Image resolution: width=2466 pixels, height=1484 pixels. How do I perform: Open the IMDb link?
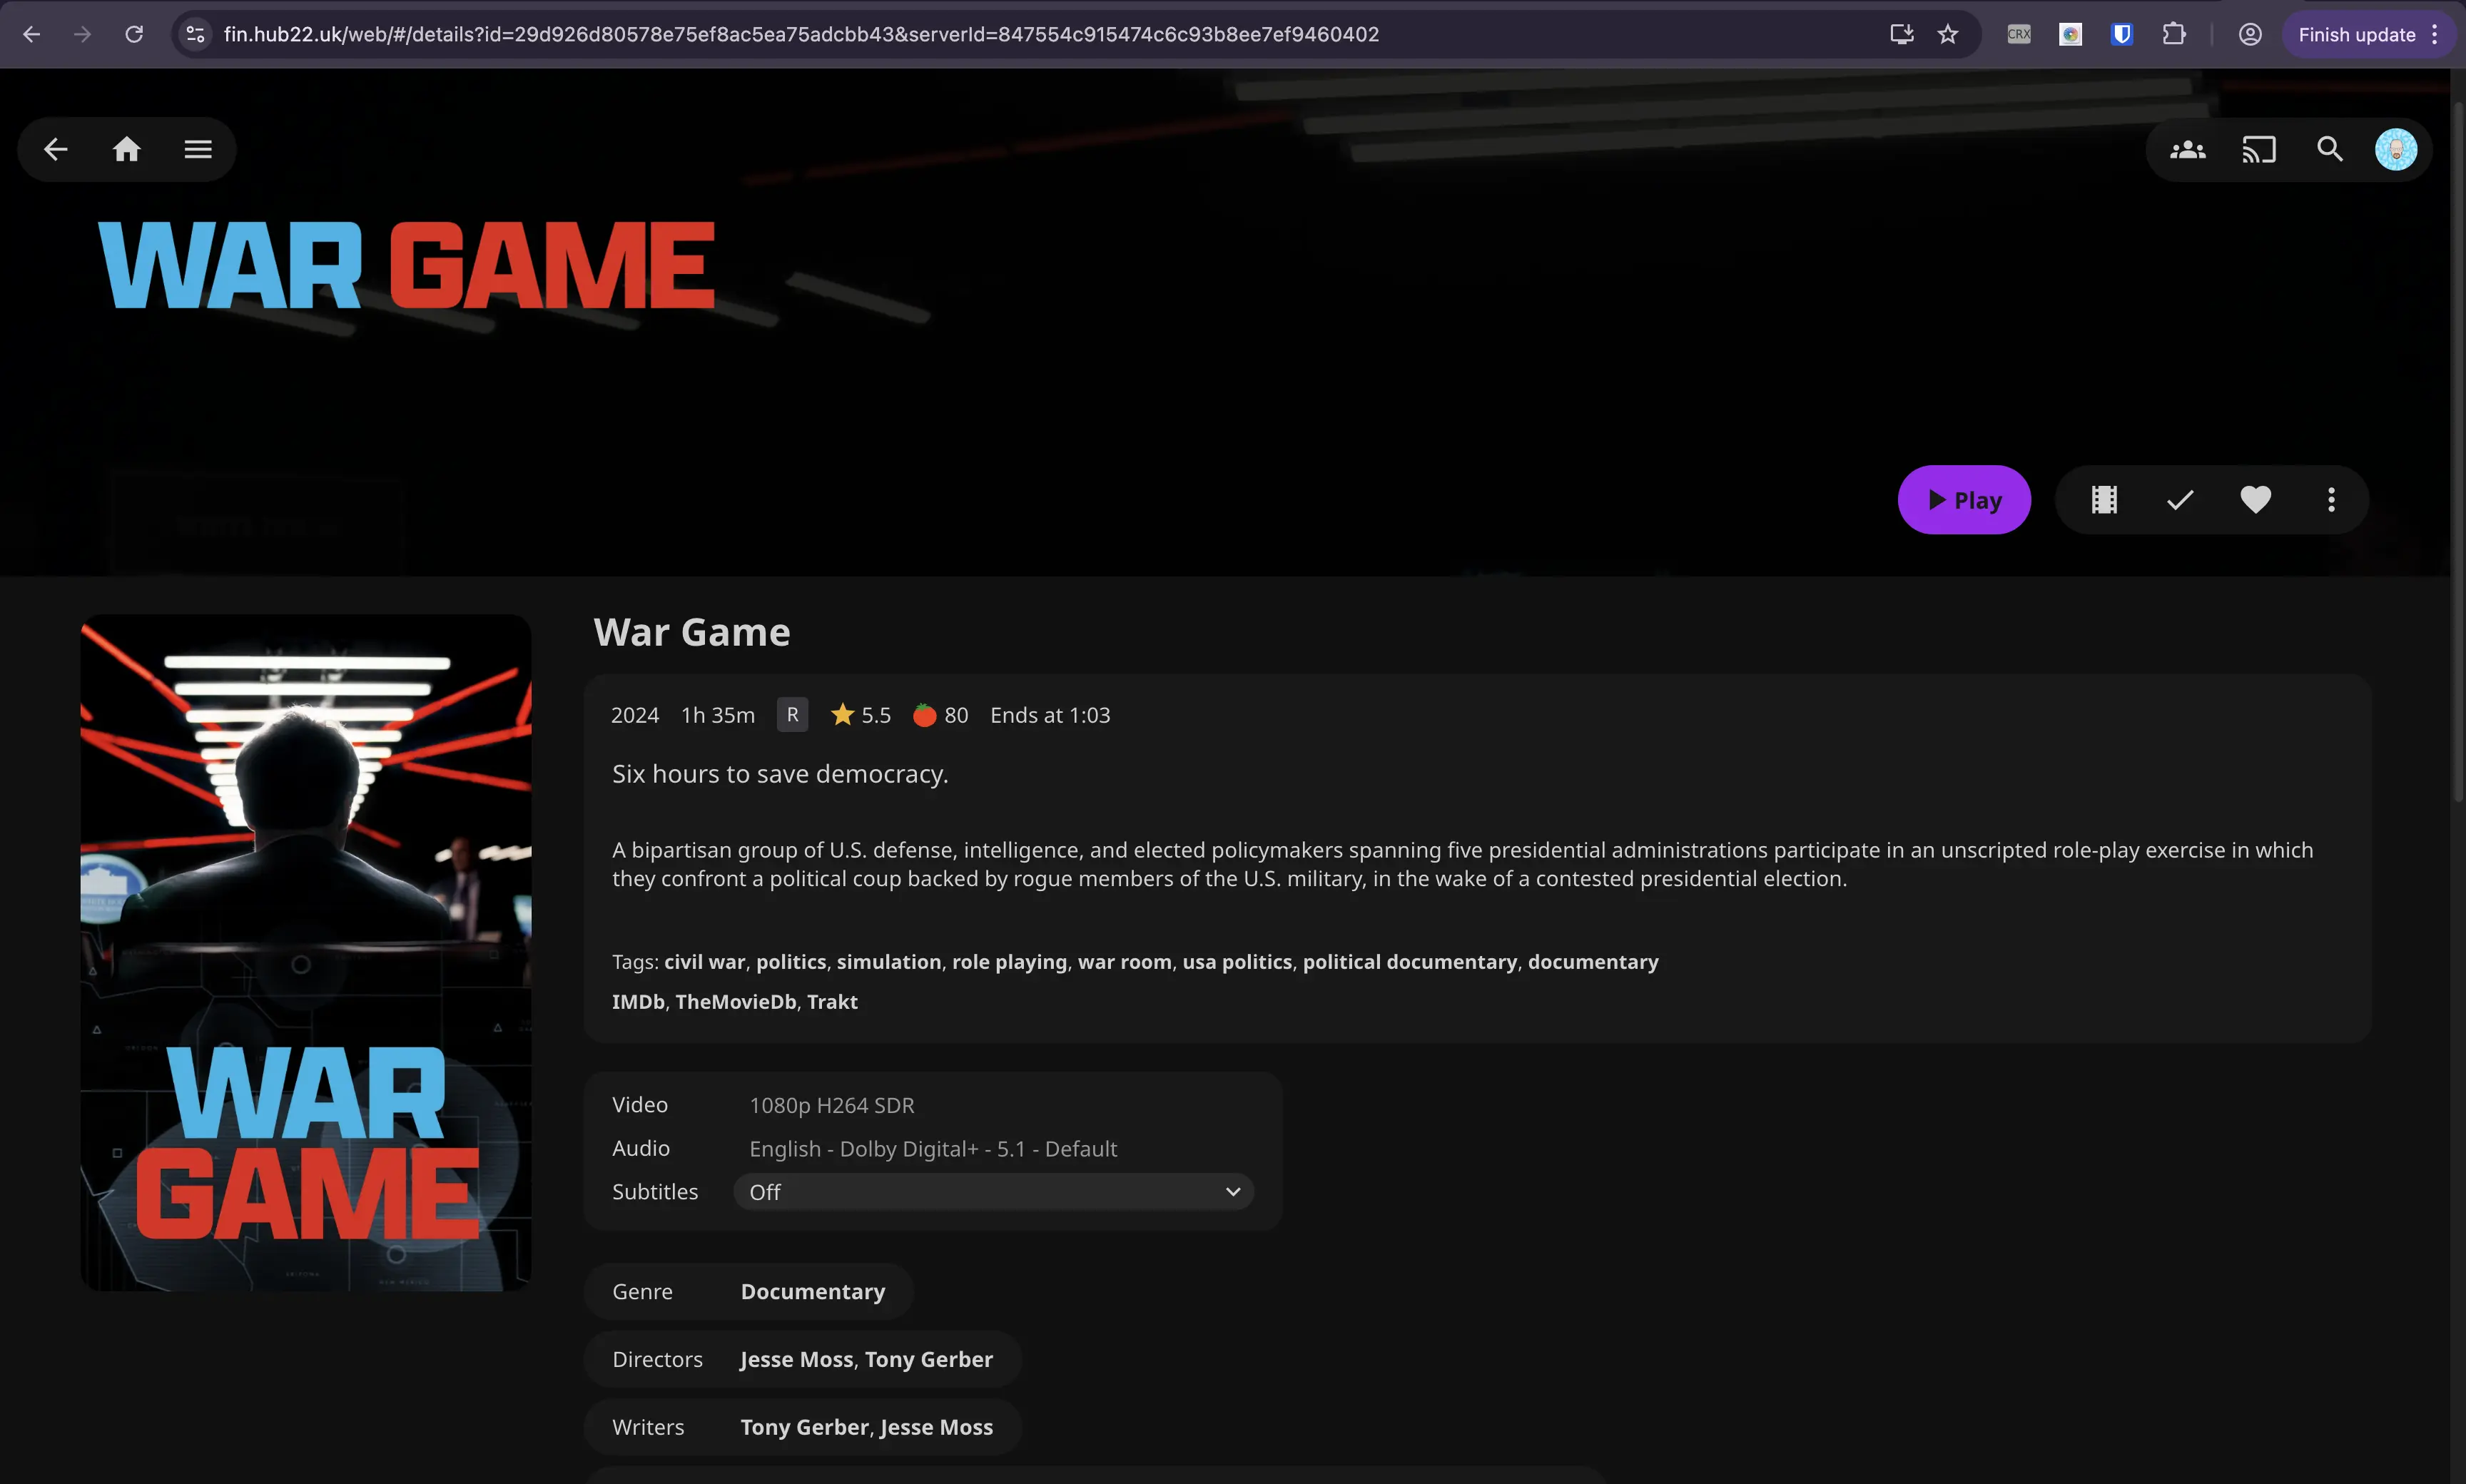point(638,1001)
